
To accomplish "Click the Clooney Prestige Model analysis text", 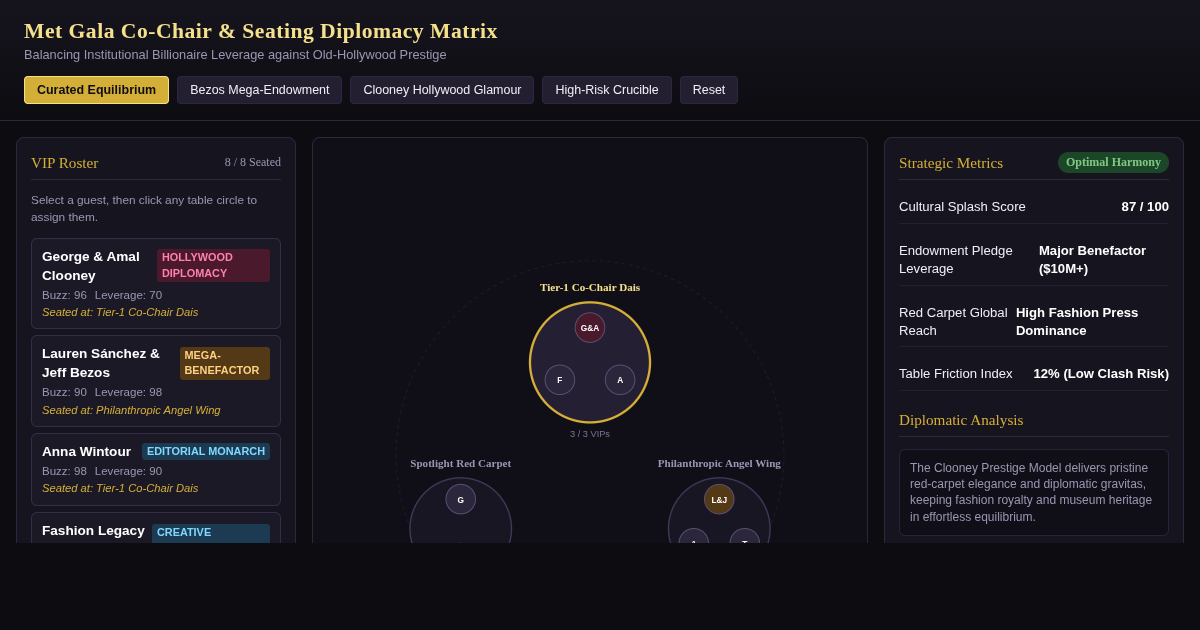I will 1034,492.
